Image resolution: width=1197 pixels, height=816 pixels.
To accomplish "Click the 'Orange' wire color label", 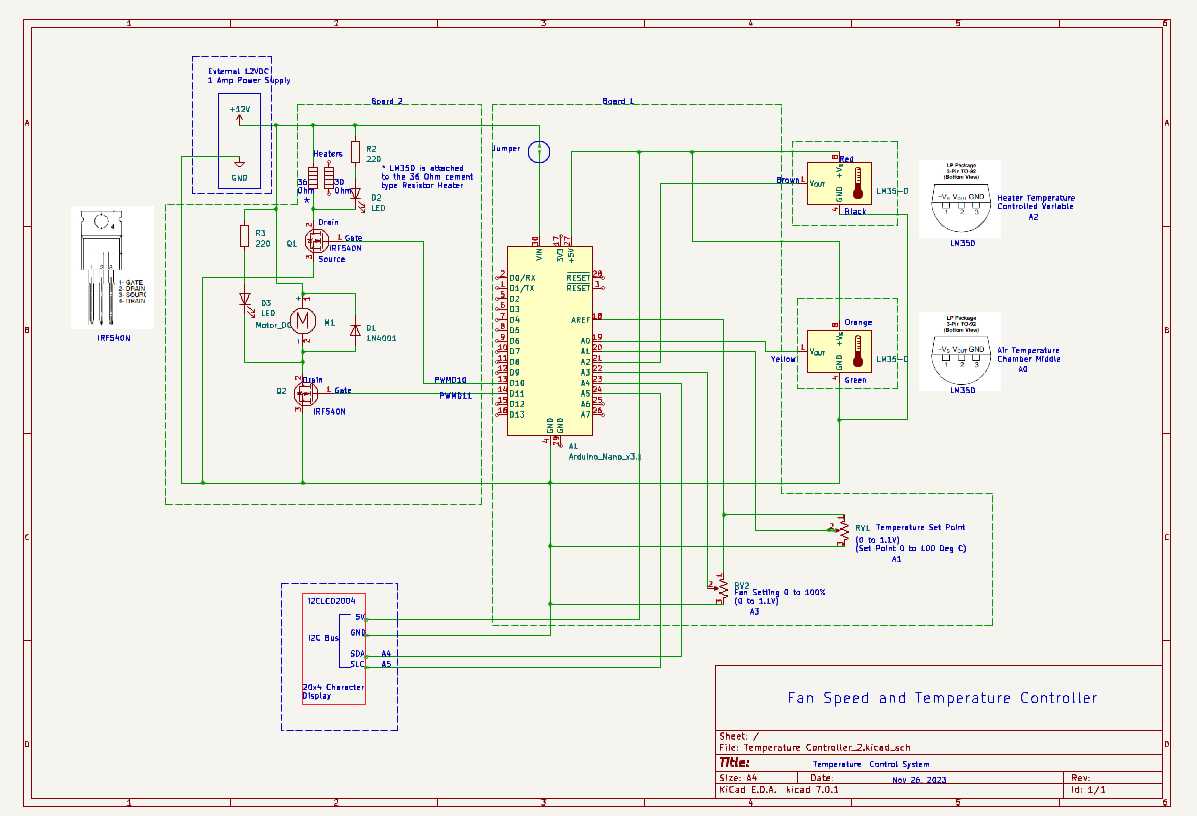I will 857,323.
